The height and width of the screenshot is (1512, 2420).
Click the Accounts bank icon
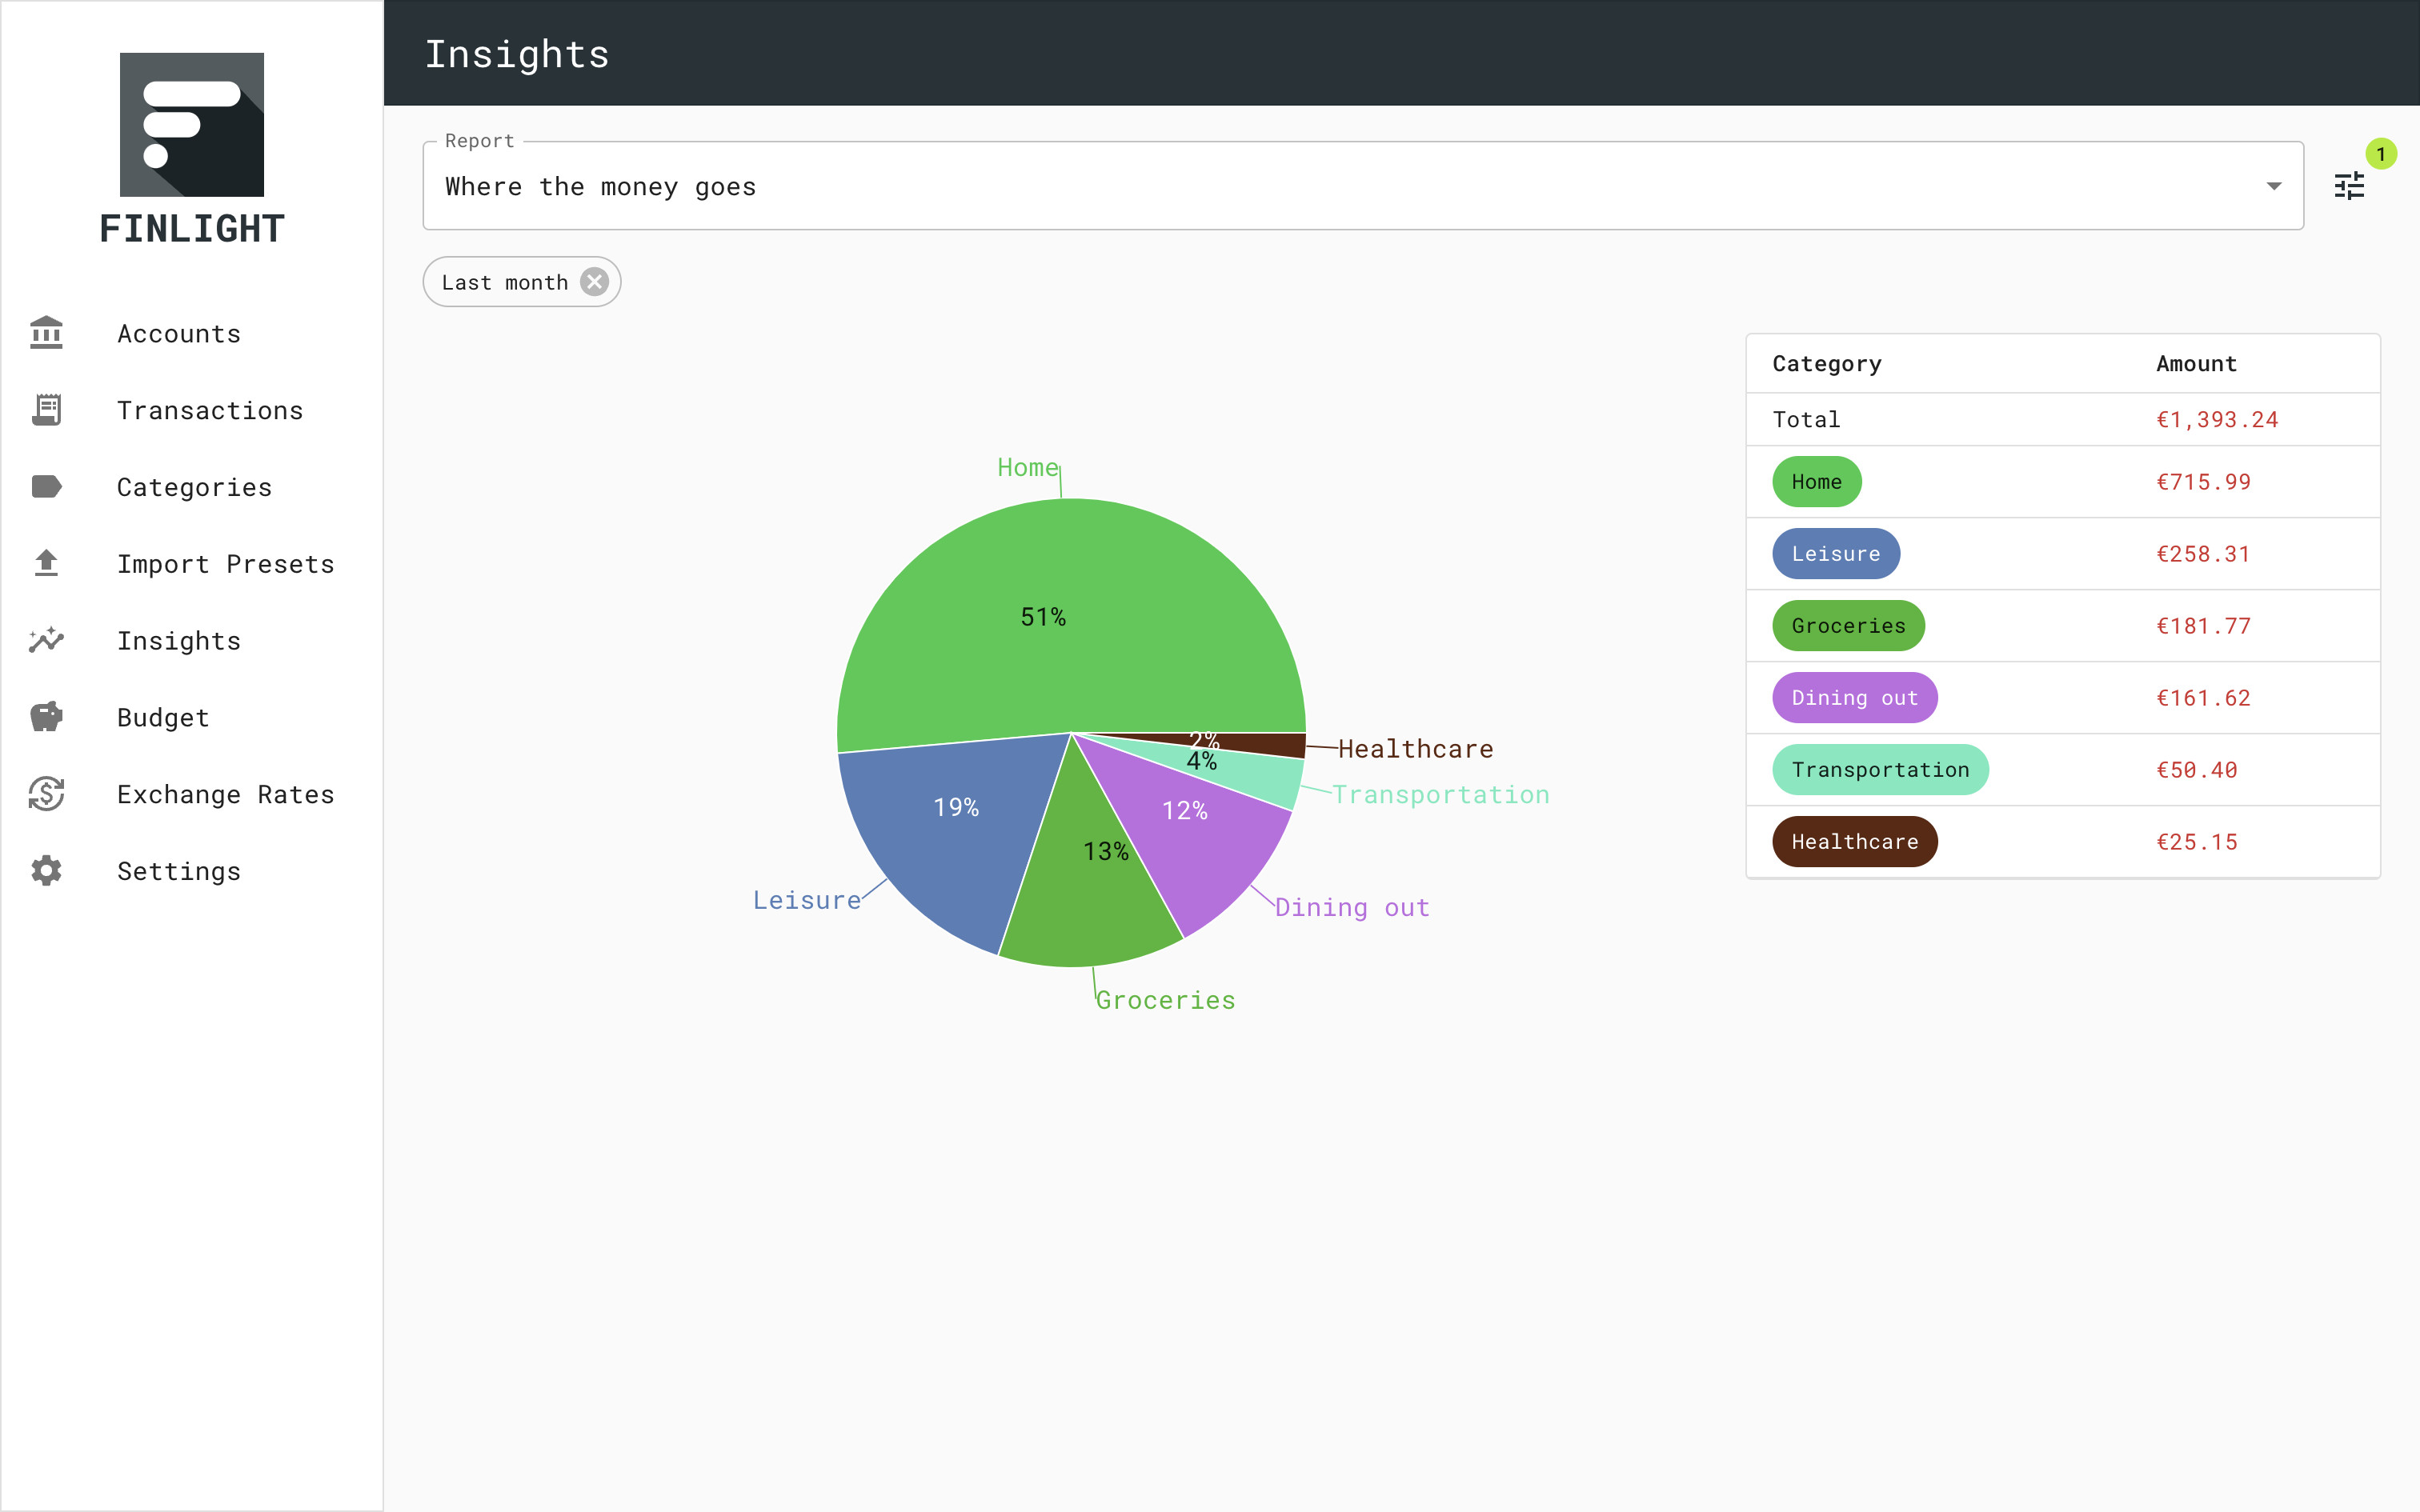point(46,333)
